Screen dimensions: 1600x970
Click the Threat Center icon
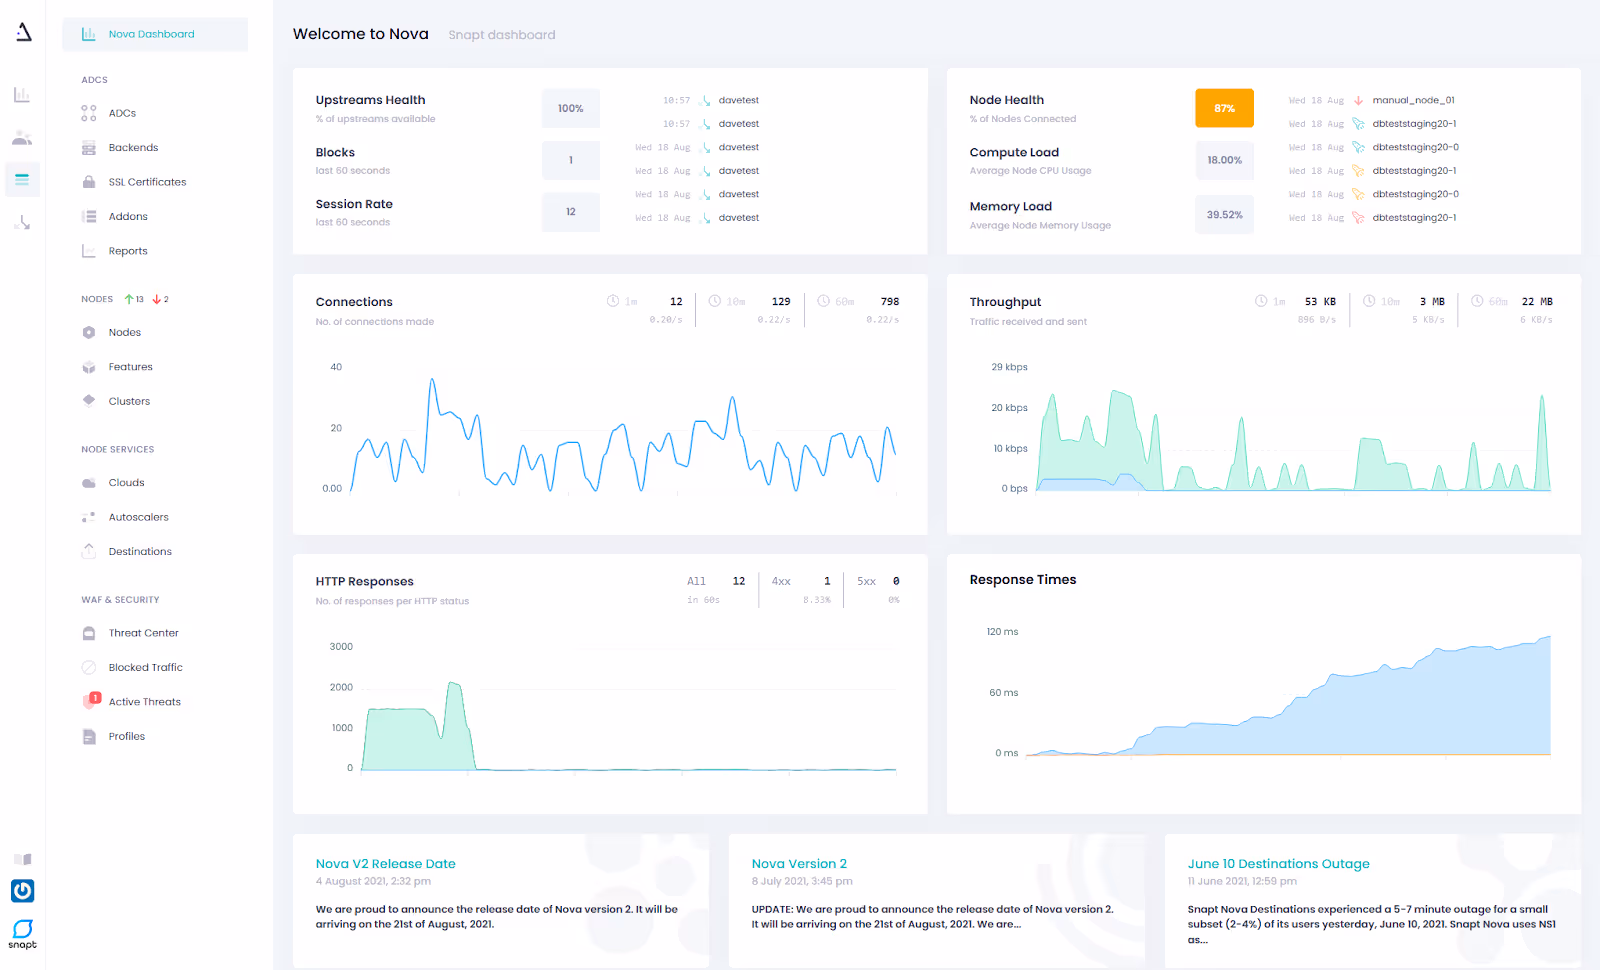click(89, 633)
